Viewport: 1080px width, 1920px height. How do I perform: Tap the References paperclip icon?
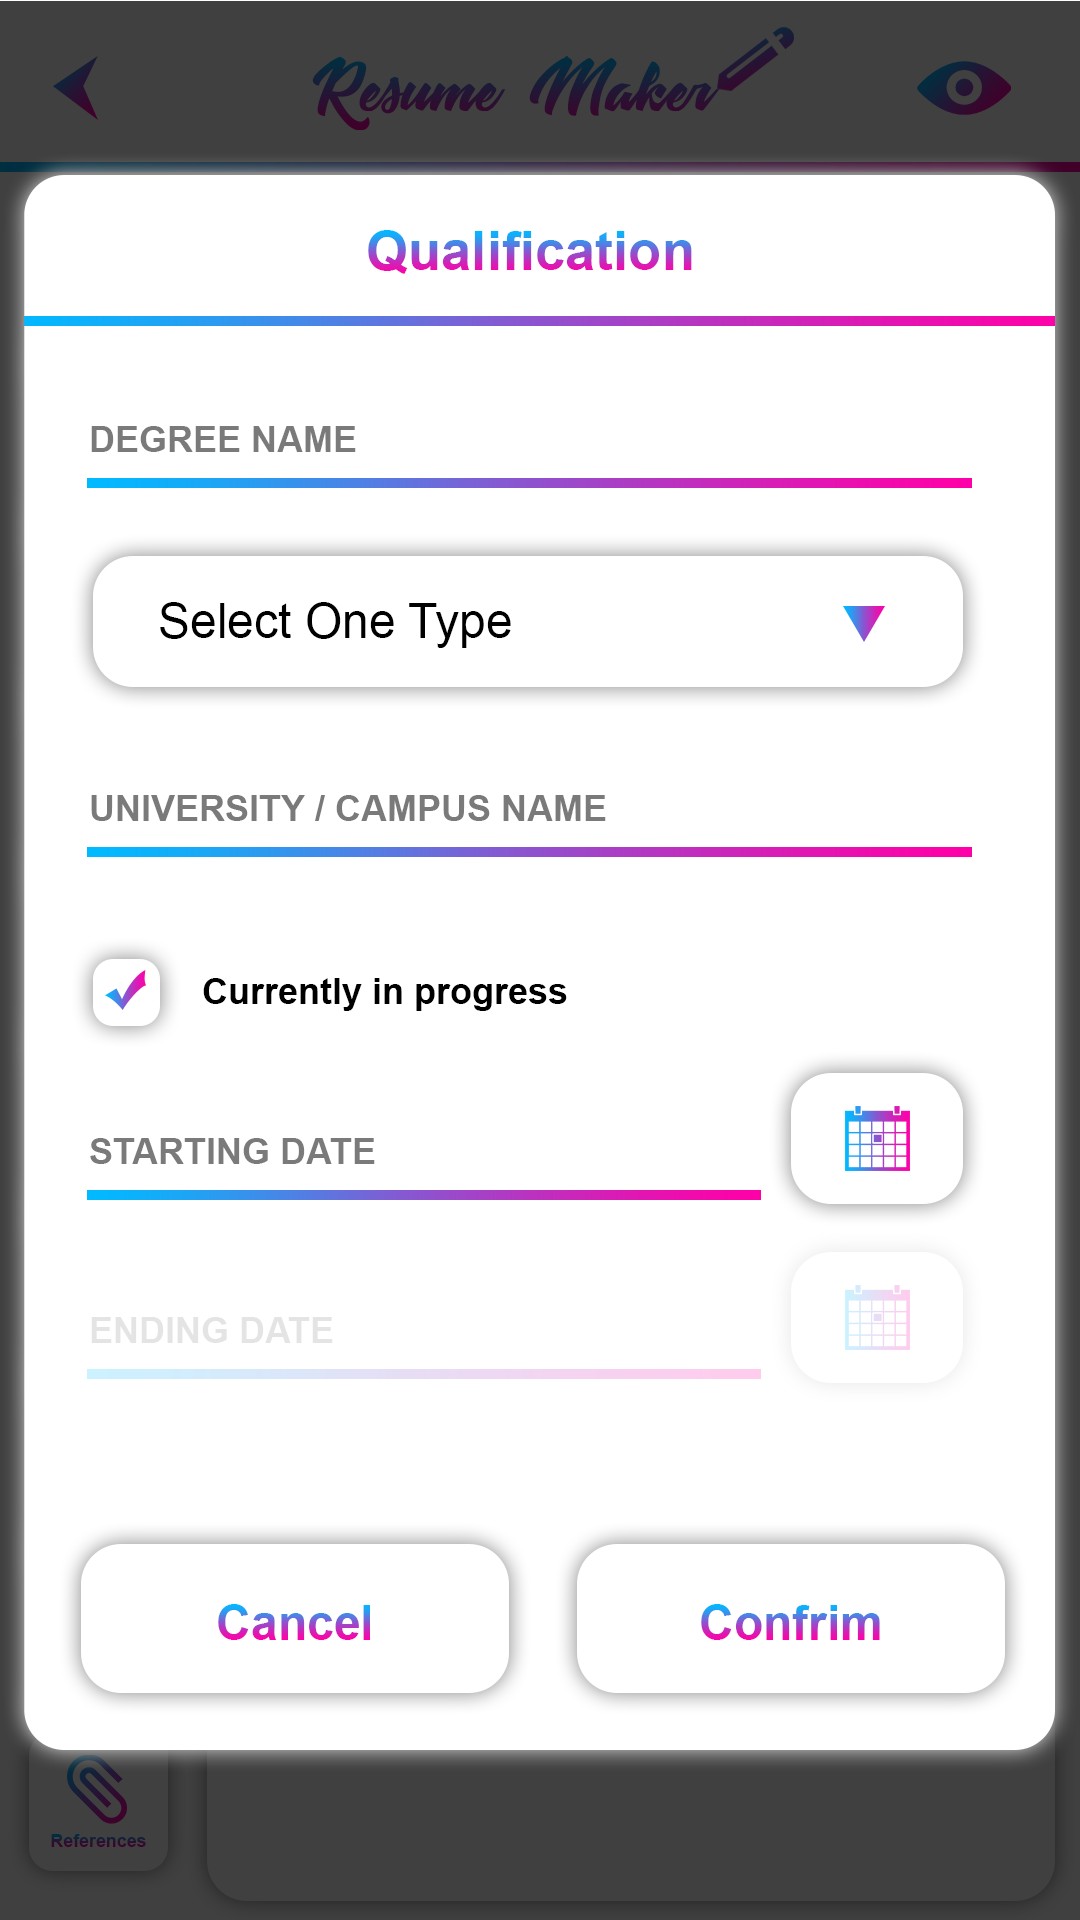[97, 1789]
